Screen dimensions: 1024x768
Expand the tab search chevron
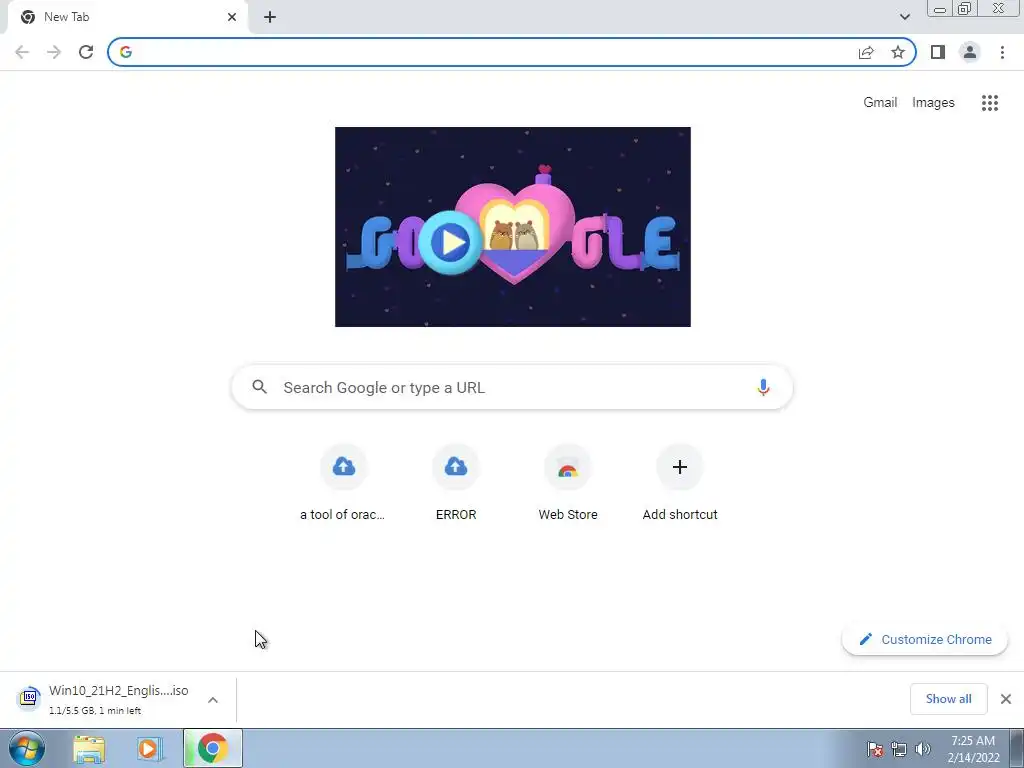(x=904, y=17)
